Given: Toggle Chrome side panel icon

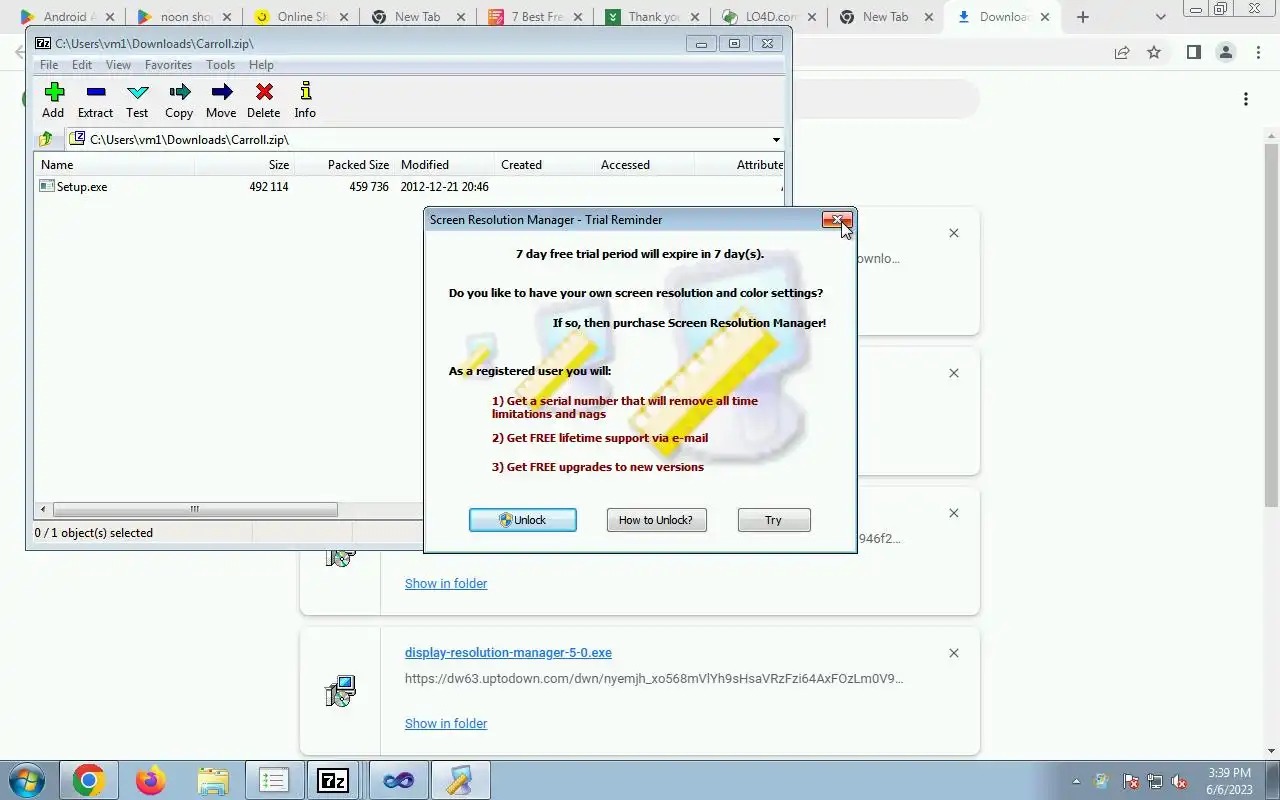Looking at the screenshot, I should (1193, 53).
